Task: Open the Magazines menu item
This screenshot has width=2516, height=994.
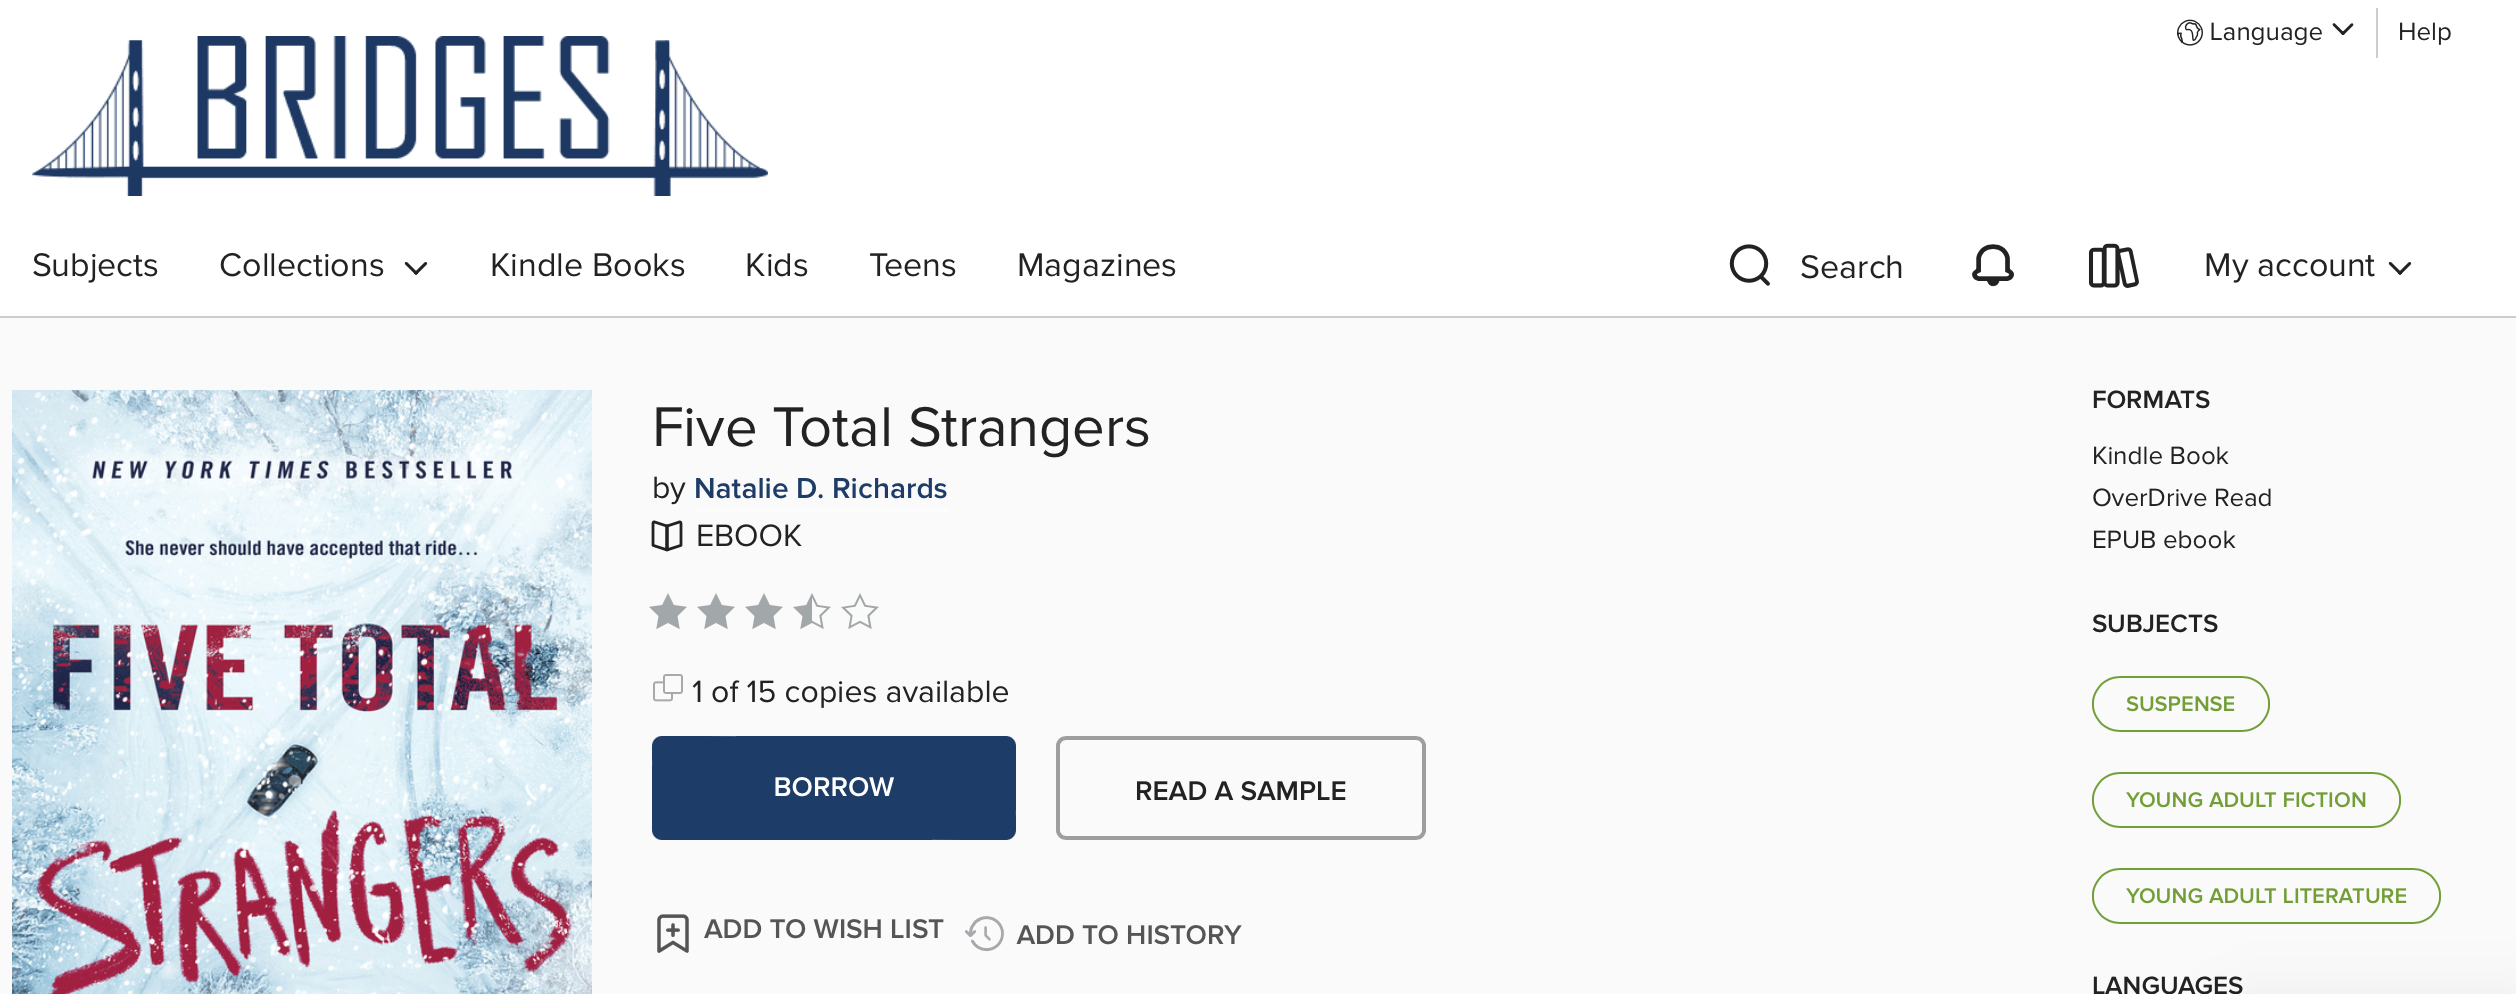Action: pyautogui.click(x=1096, y=265)
